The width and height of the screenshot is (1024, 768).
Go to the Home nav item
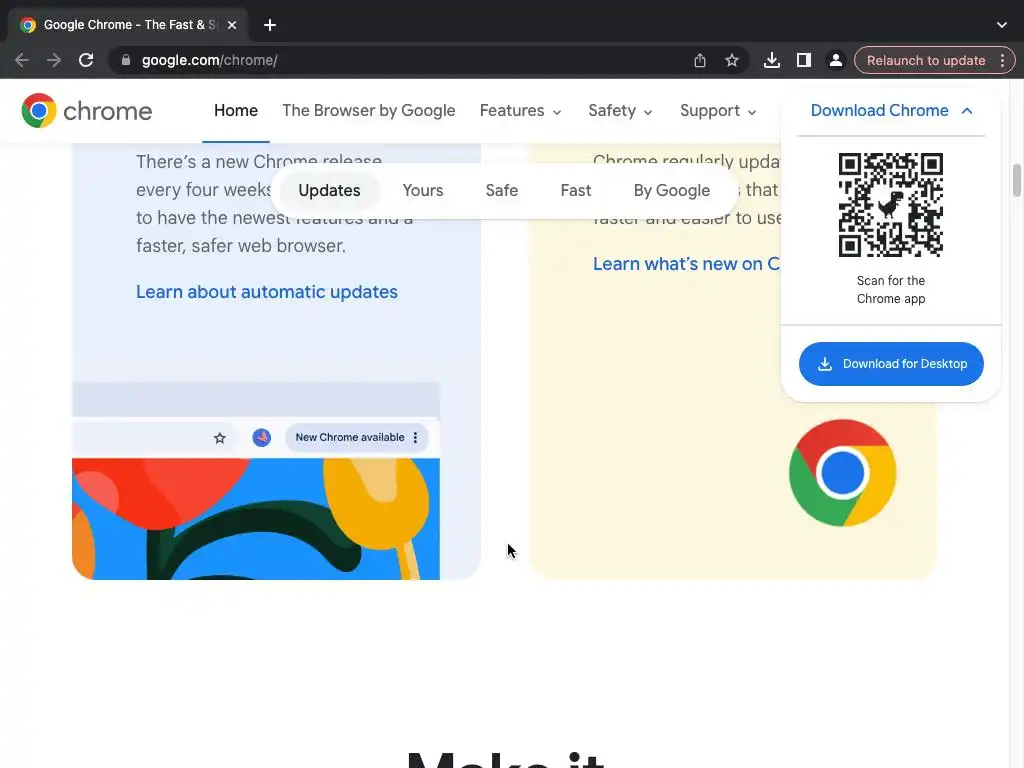point(236,110)
